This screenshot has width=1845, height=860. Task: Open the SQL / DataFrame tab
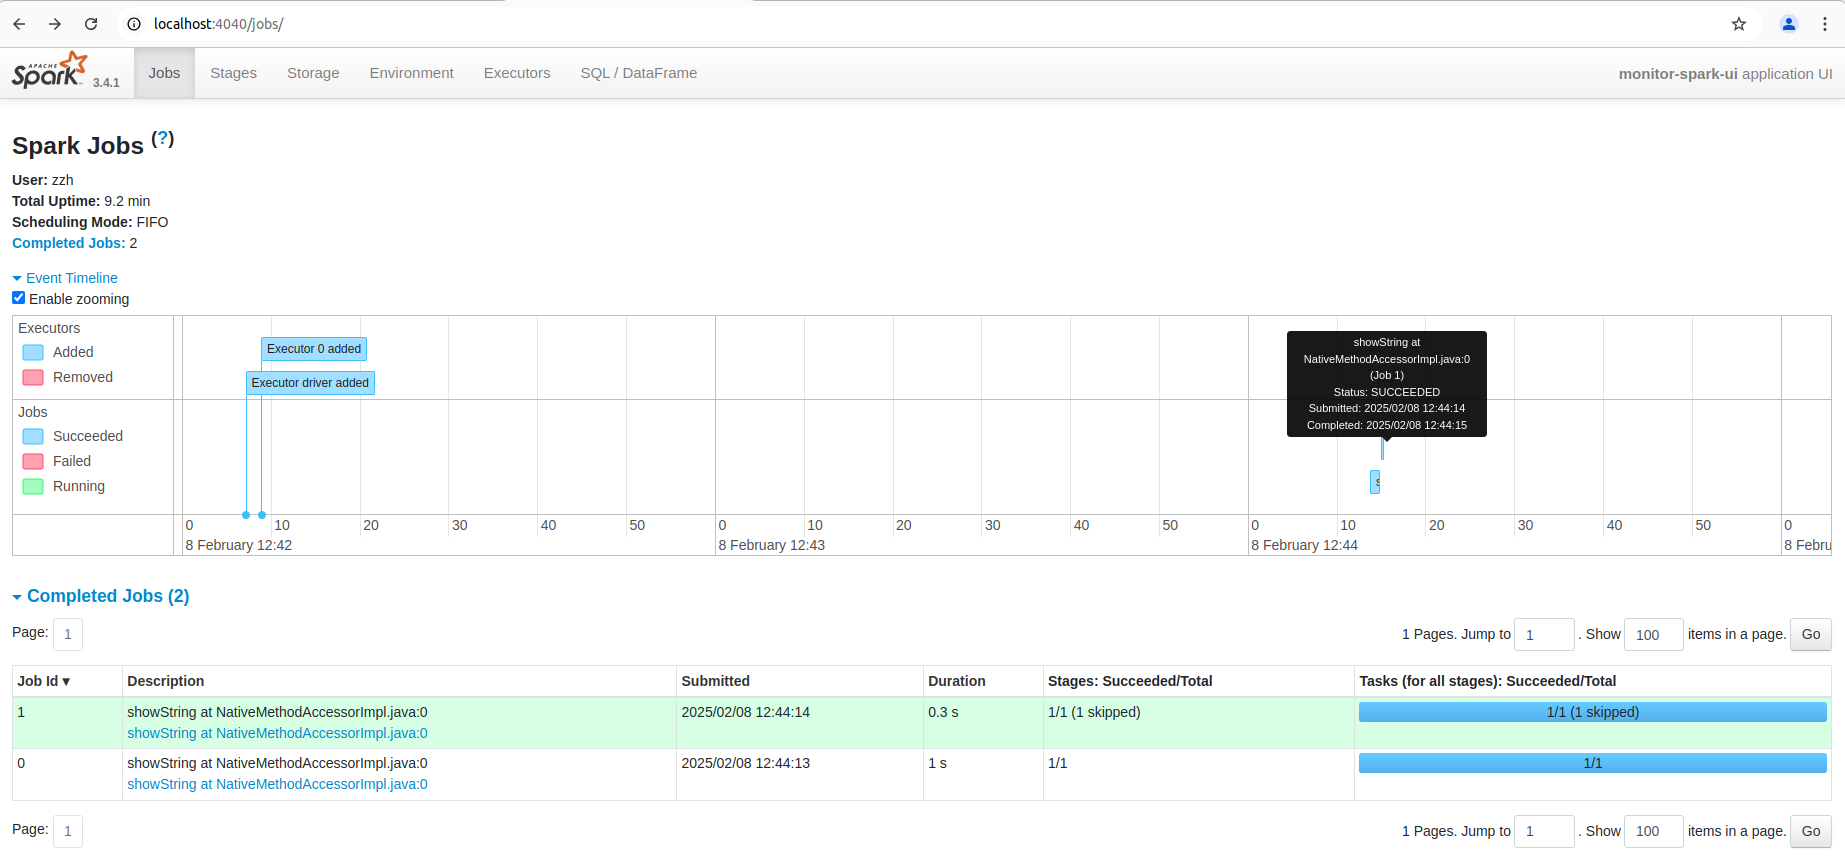coord(639,73)
